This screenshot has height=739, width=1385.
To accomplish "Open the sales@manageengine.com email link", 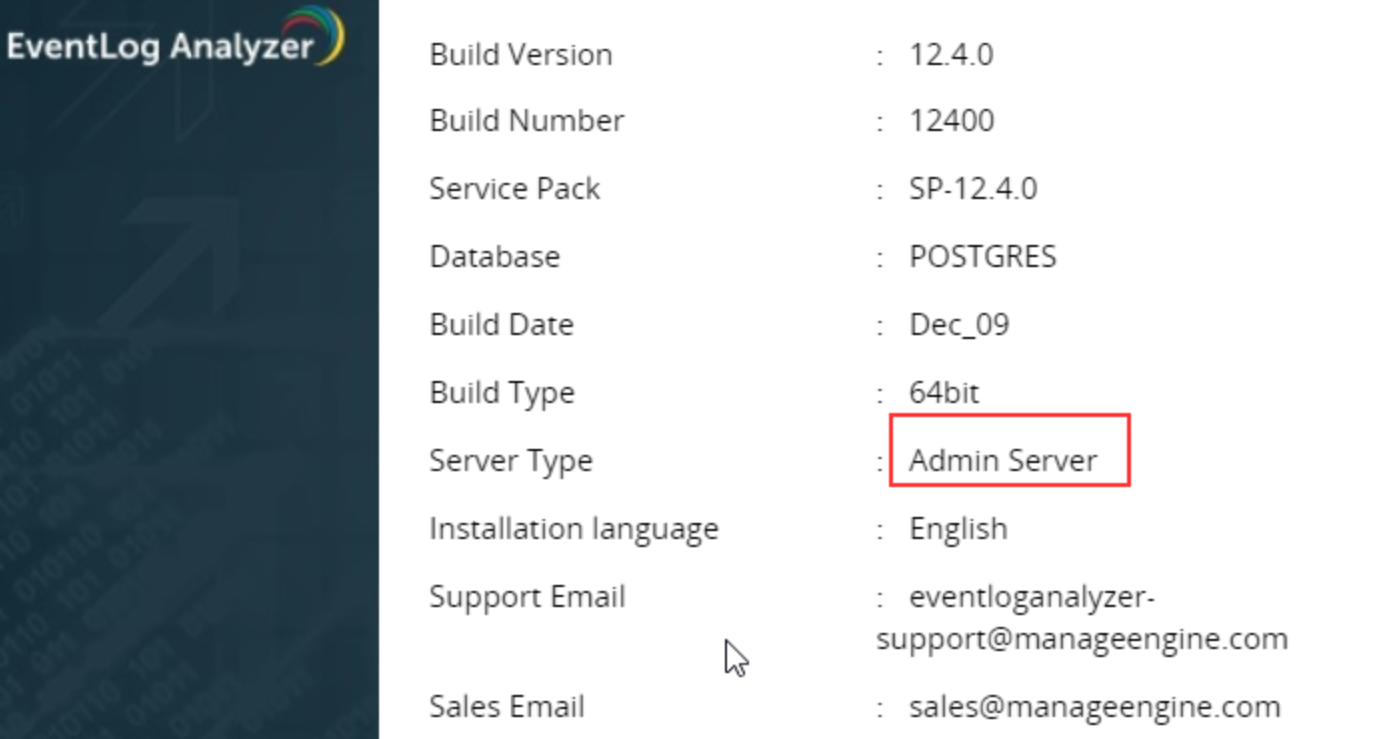I will point(1094,707).
